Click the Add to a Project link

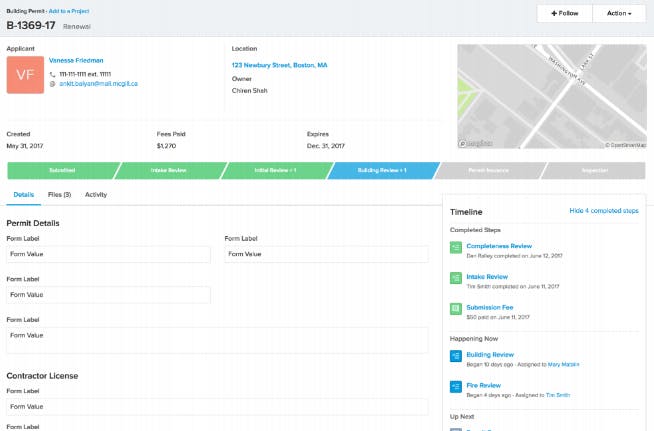[x=69, y=11]
